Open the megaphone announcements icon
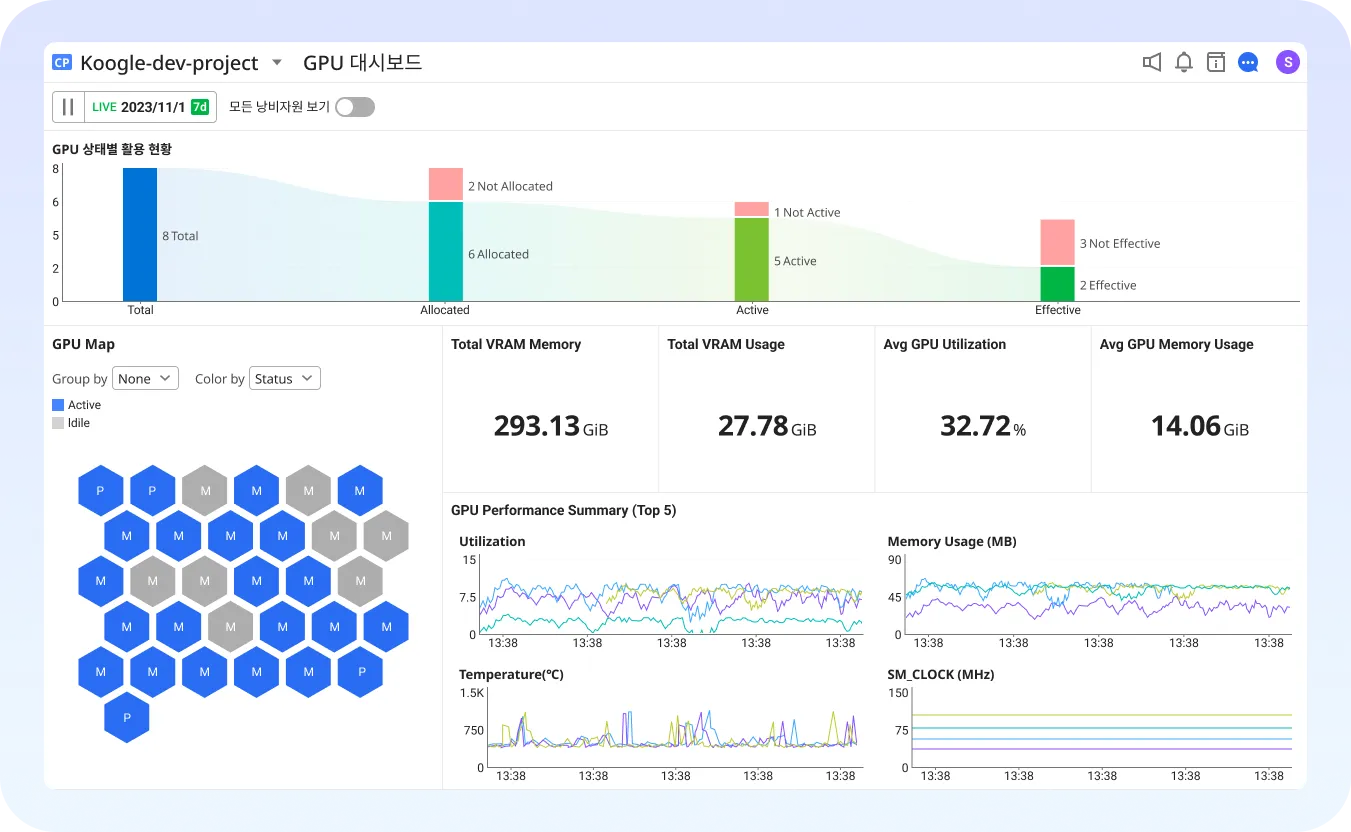1351x832 pixels. click(1152, 62)
